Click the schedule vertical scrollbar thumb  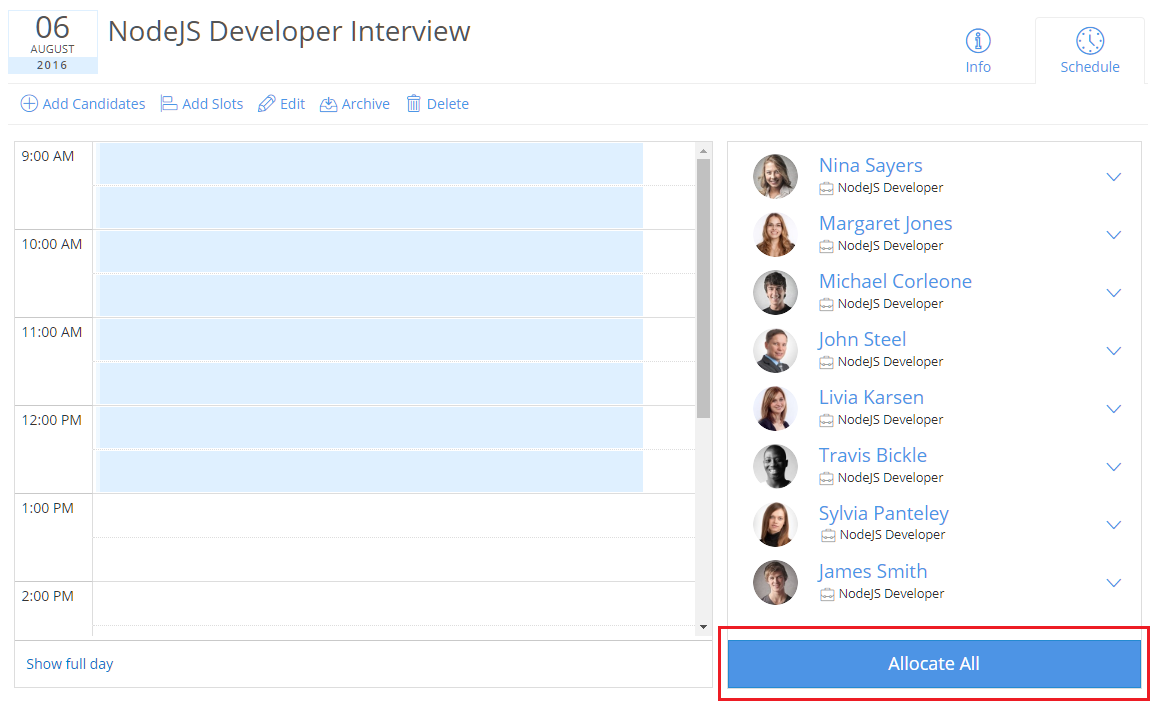click(703, 288)
